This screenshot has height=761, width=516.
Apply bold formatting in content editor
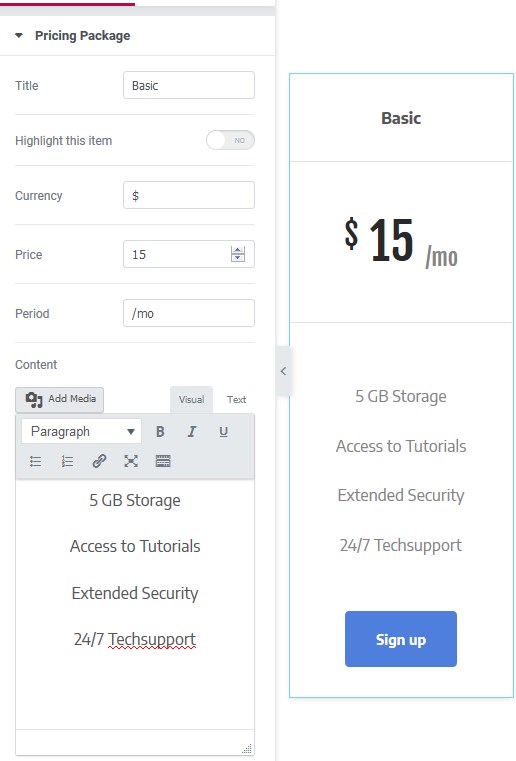(x=160, y=431)
